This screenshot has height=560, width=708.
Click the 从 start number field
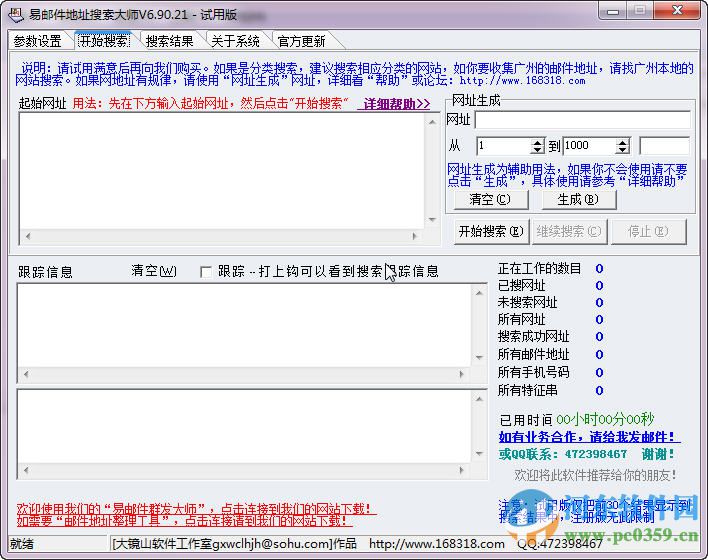click(503, 145)
